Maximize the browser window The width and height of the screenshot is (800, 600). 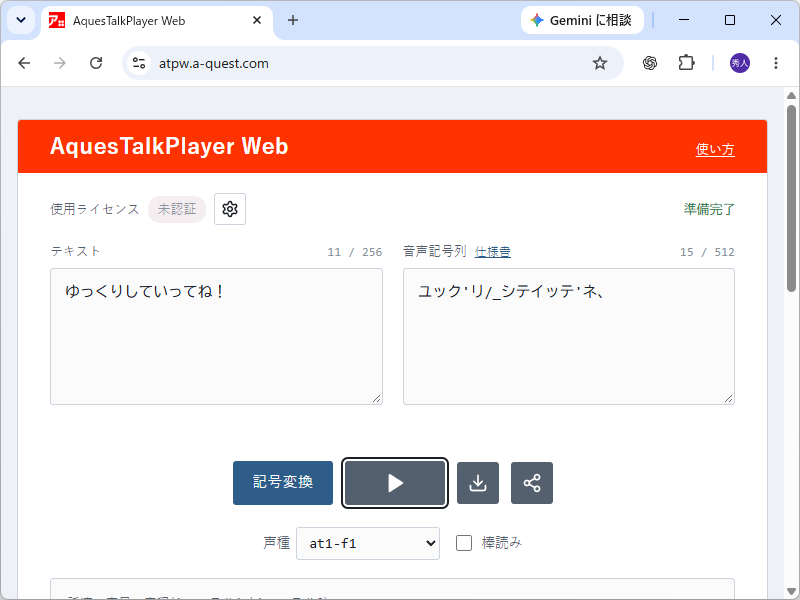730,20
